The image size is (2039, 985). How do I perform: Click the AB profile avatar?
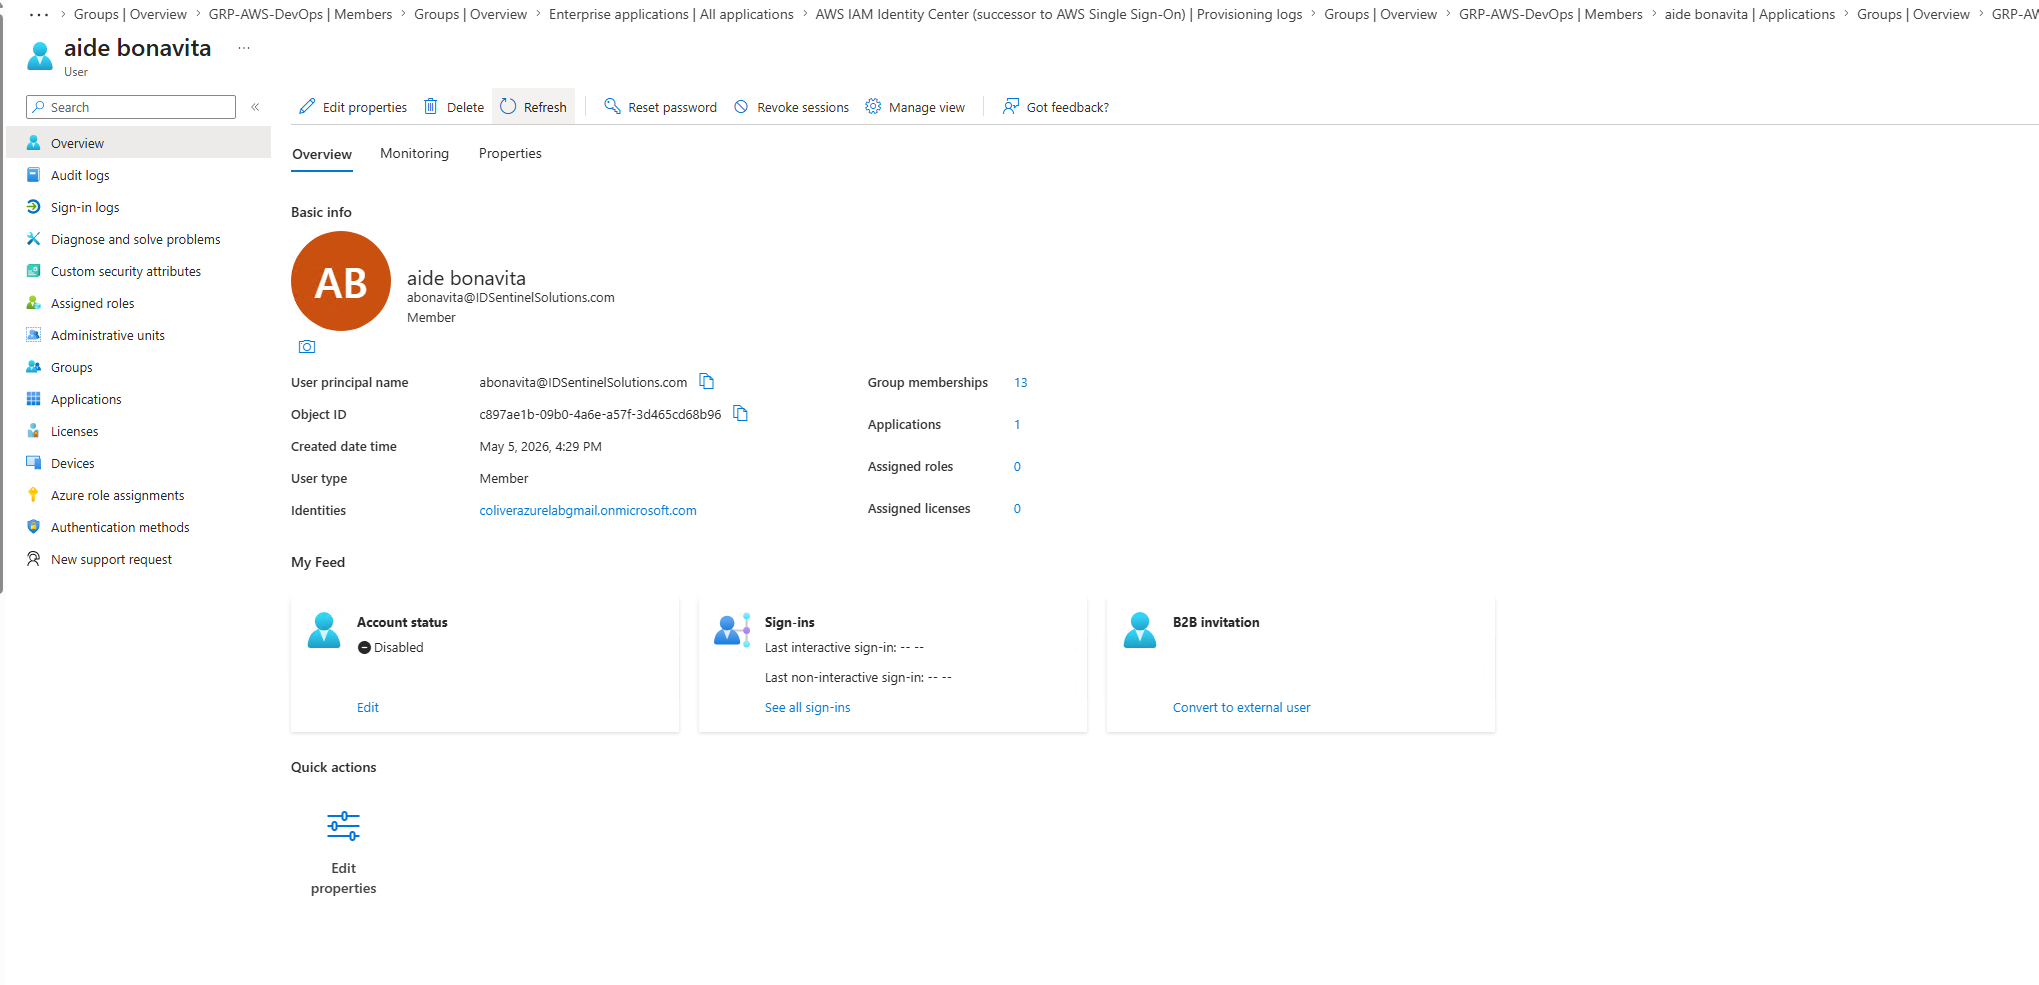point(341,281)
